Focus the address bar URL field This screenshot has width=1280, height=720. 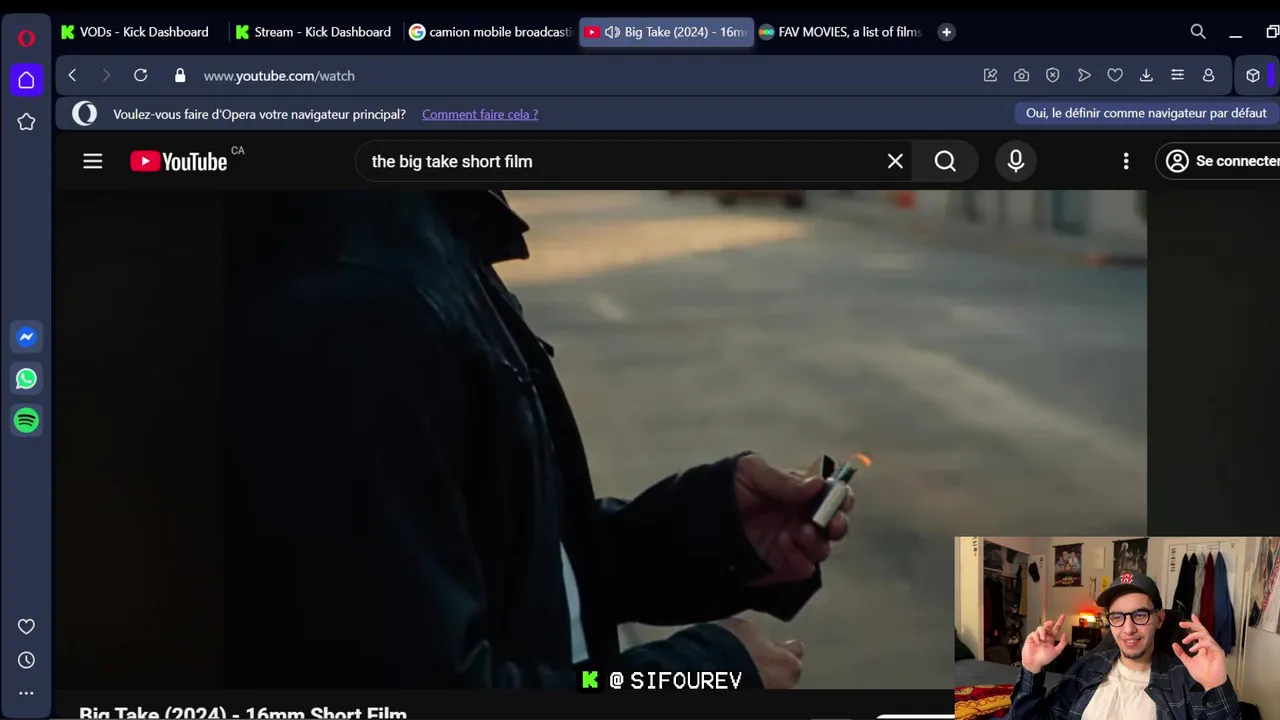(580, 75)
